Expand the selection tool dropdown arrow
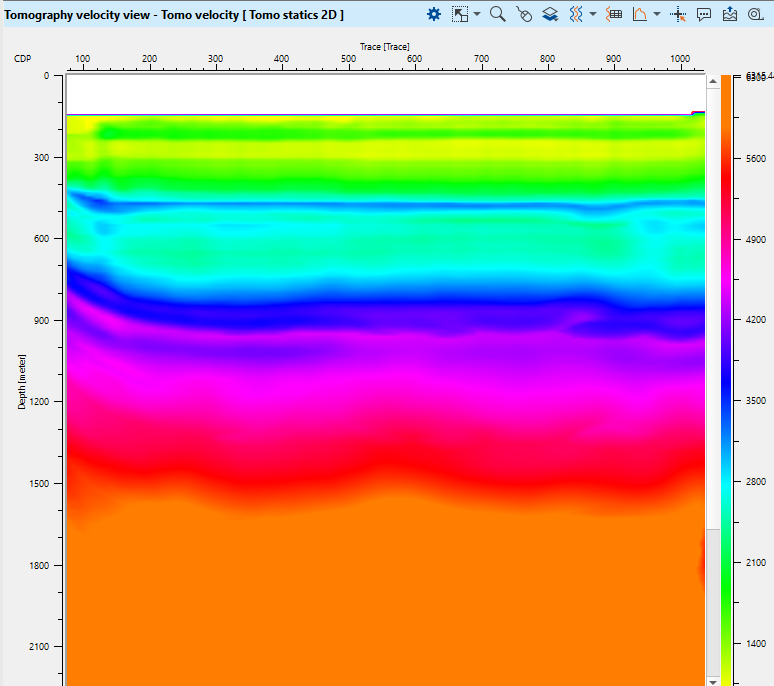774x686 pixels. tap(477, 14)
